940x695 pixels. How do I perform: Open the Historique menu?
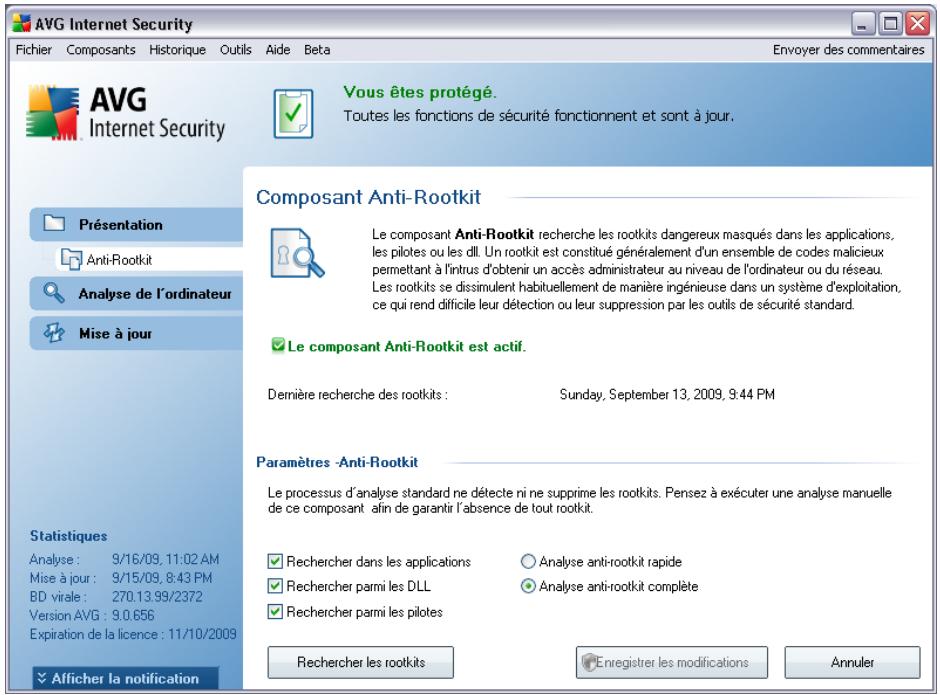click(177, 50)
